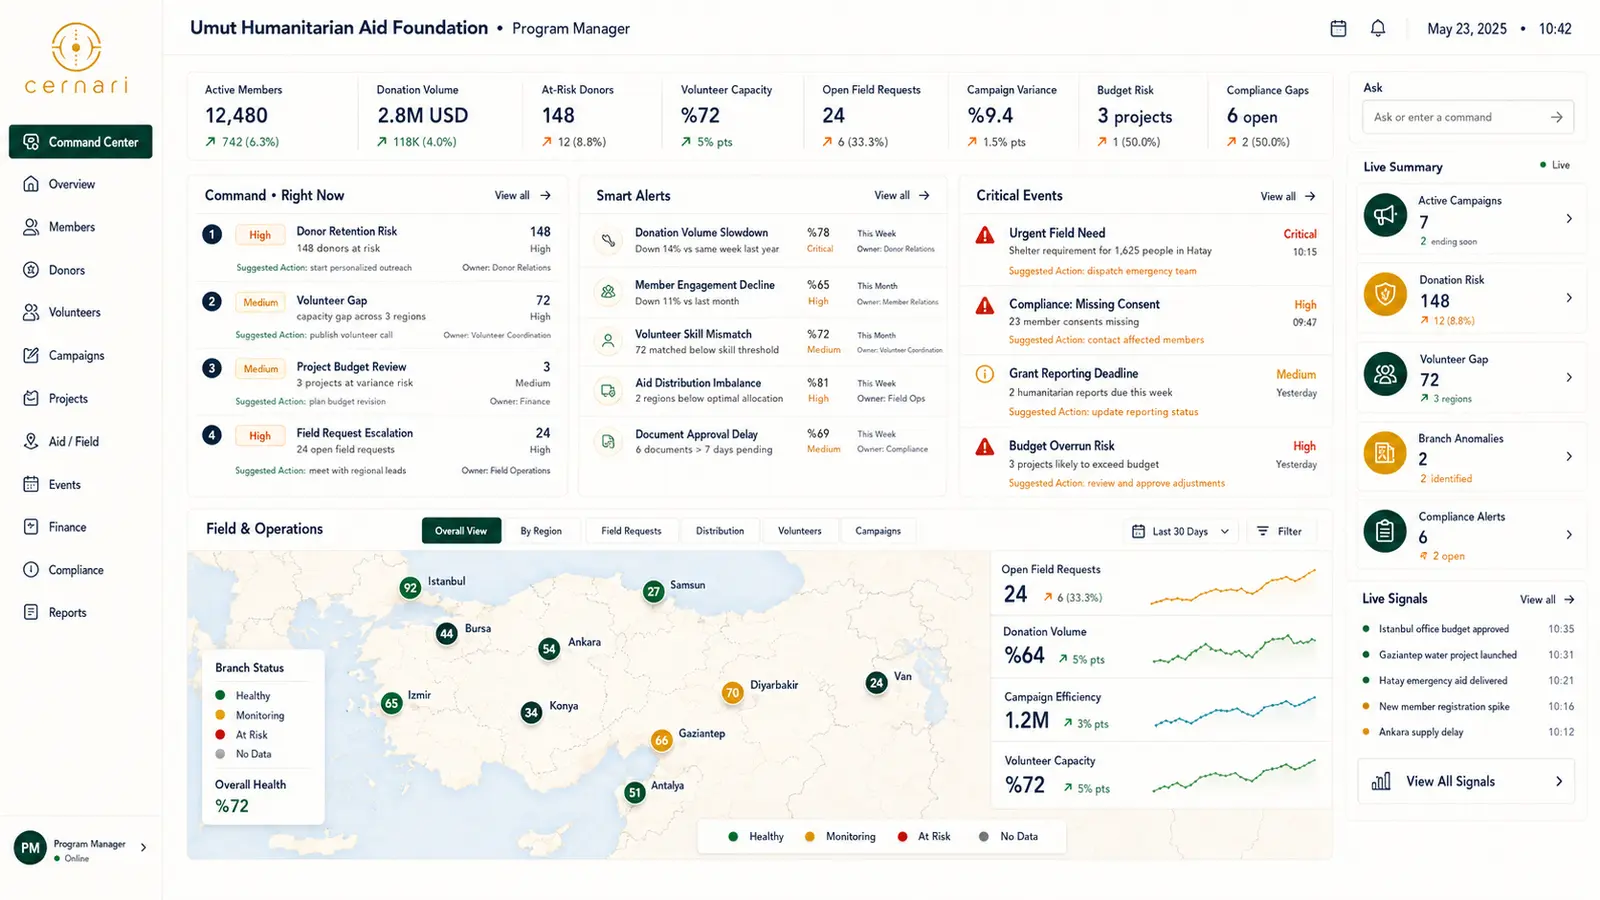
Task: Click View all in Live Signals
Action: [x=1547, y=599]
